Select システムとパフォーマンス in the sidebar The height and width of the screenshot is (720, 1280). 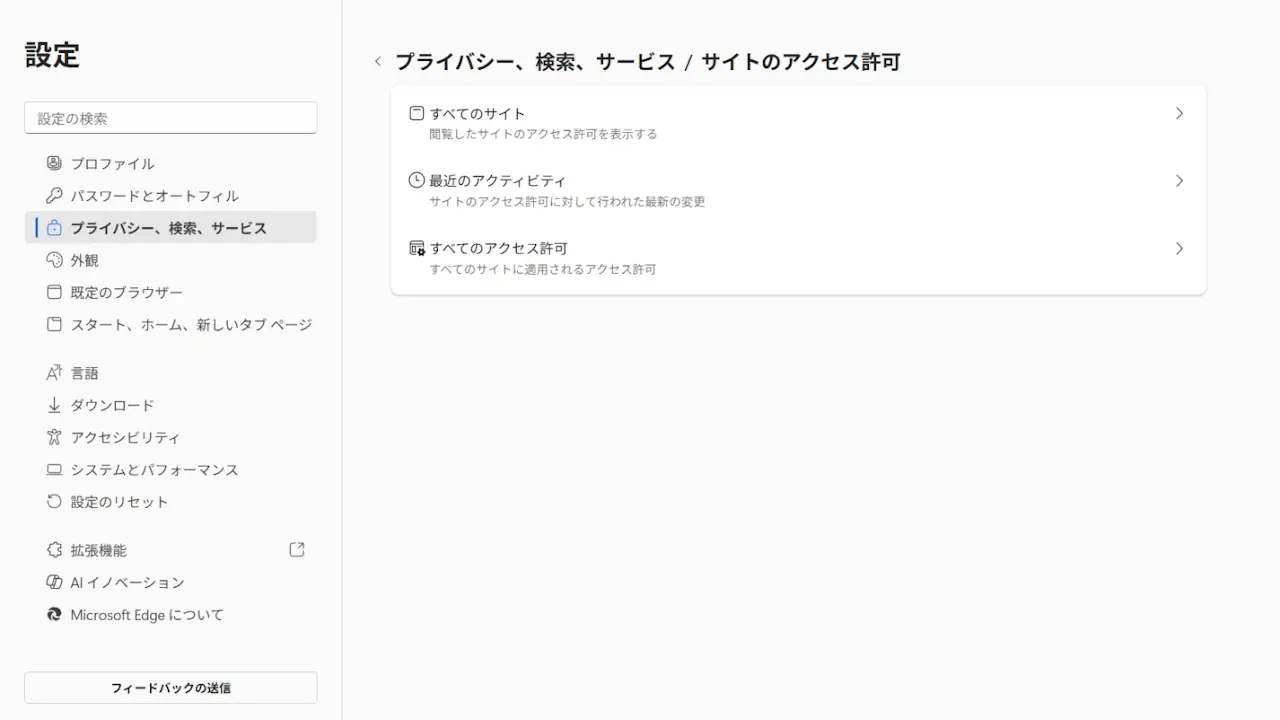154,470
